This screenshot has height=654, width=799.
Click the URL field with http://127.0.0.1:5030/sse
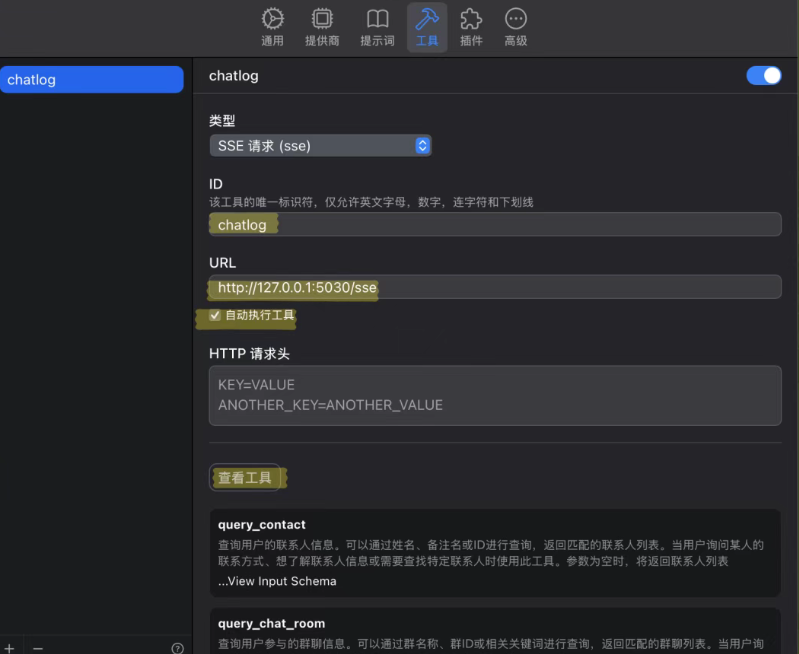point(495,287)
